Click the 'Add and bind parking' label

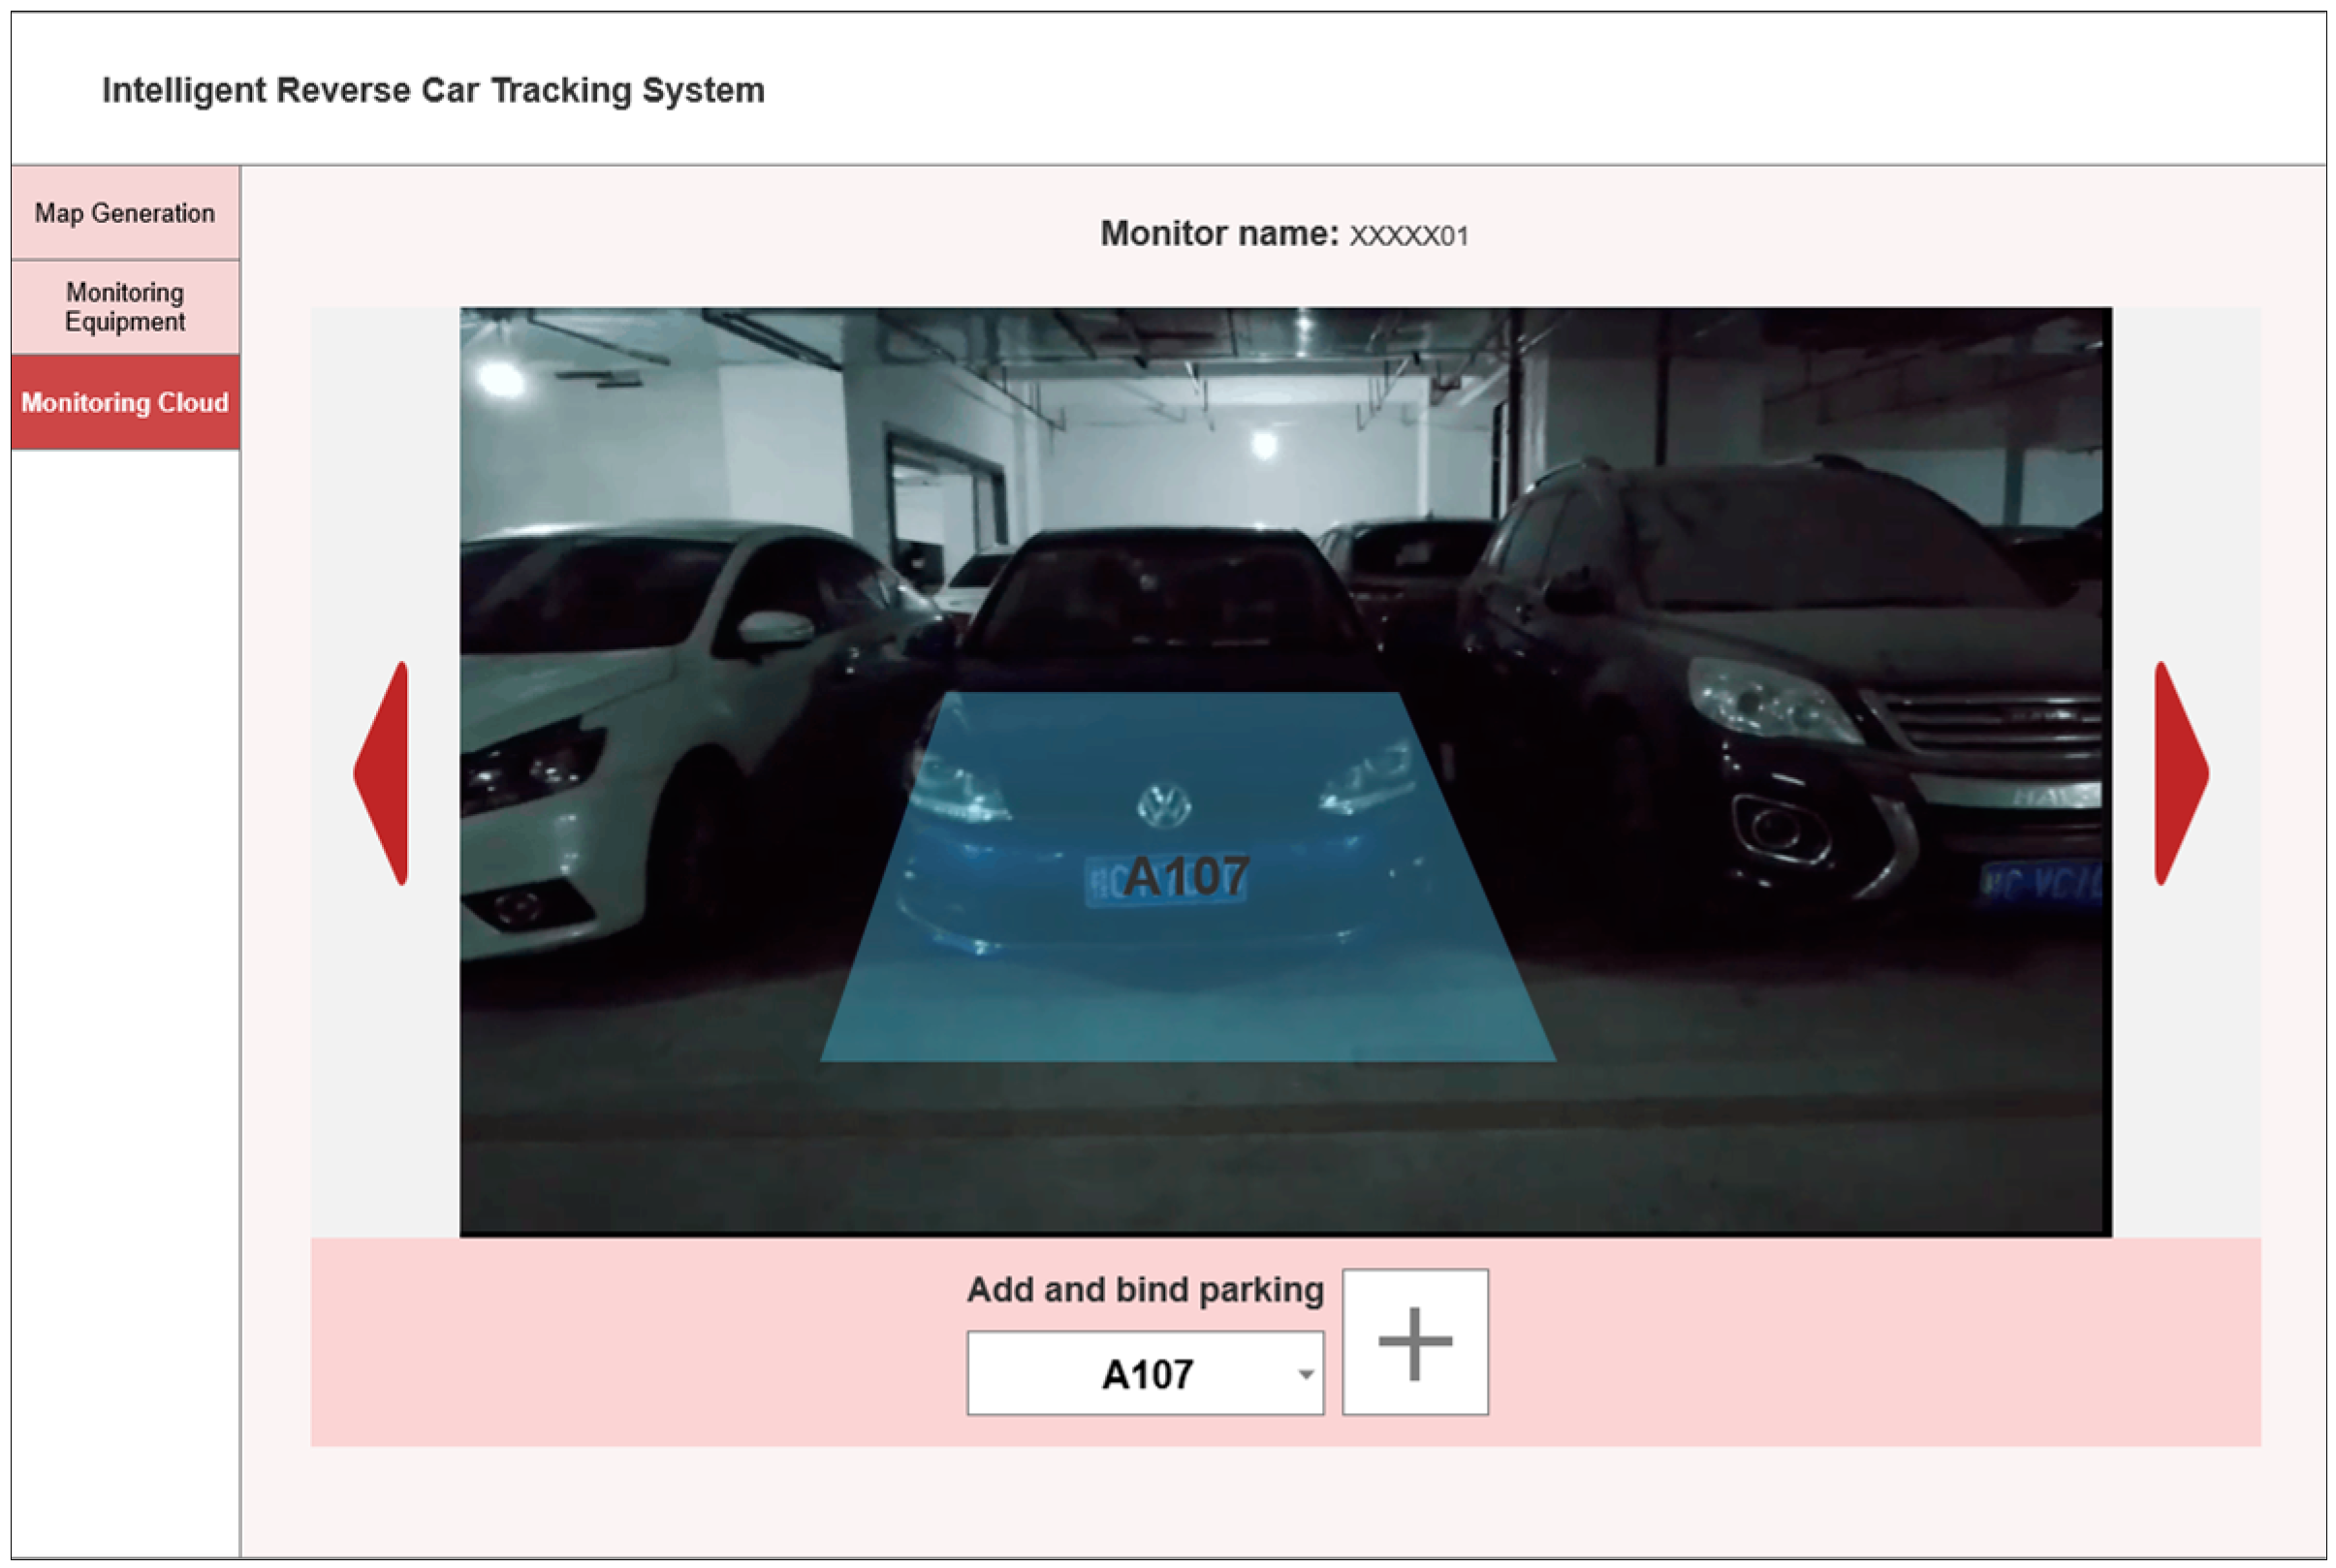coord(1144,1289)
